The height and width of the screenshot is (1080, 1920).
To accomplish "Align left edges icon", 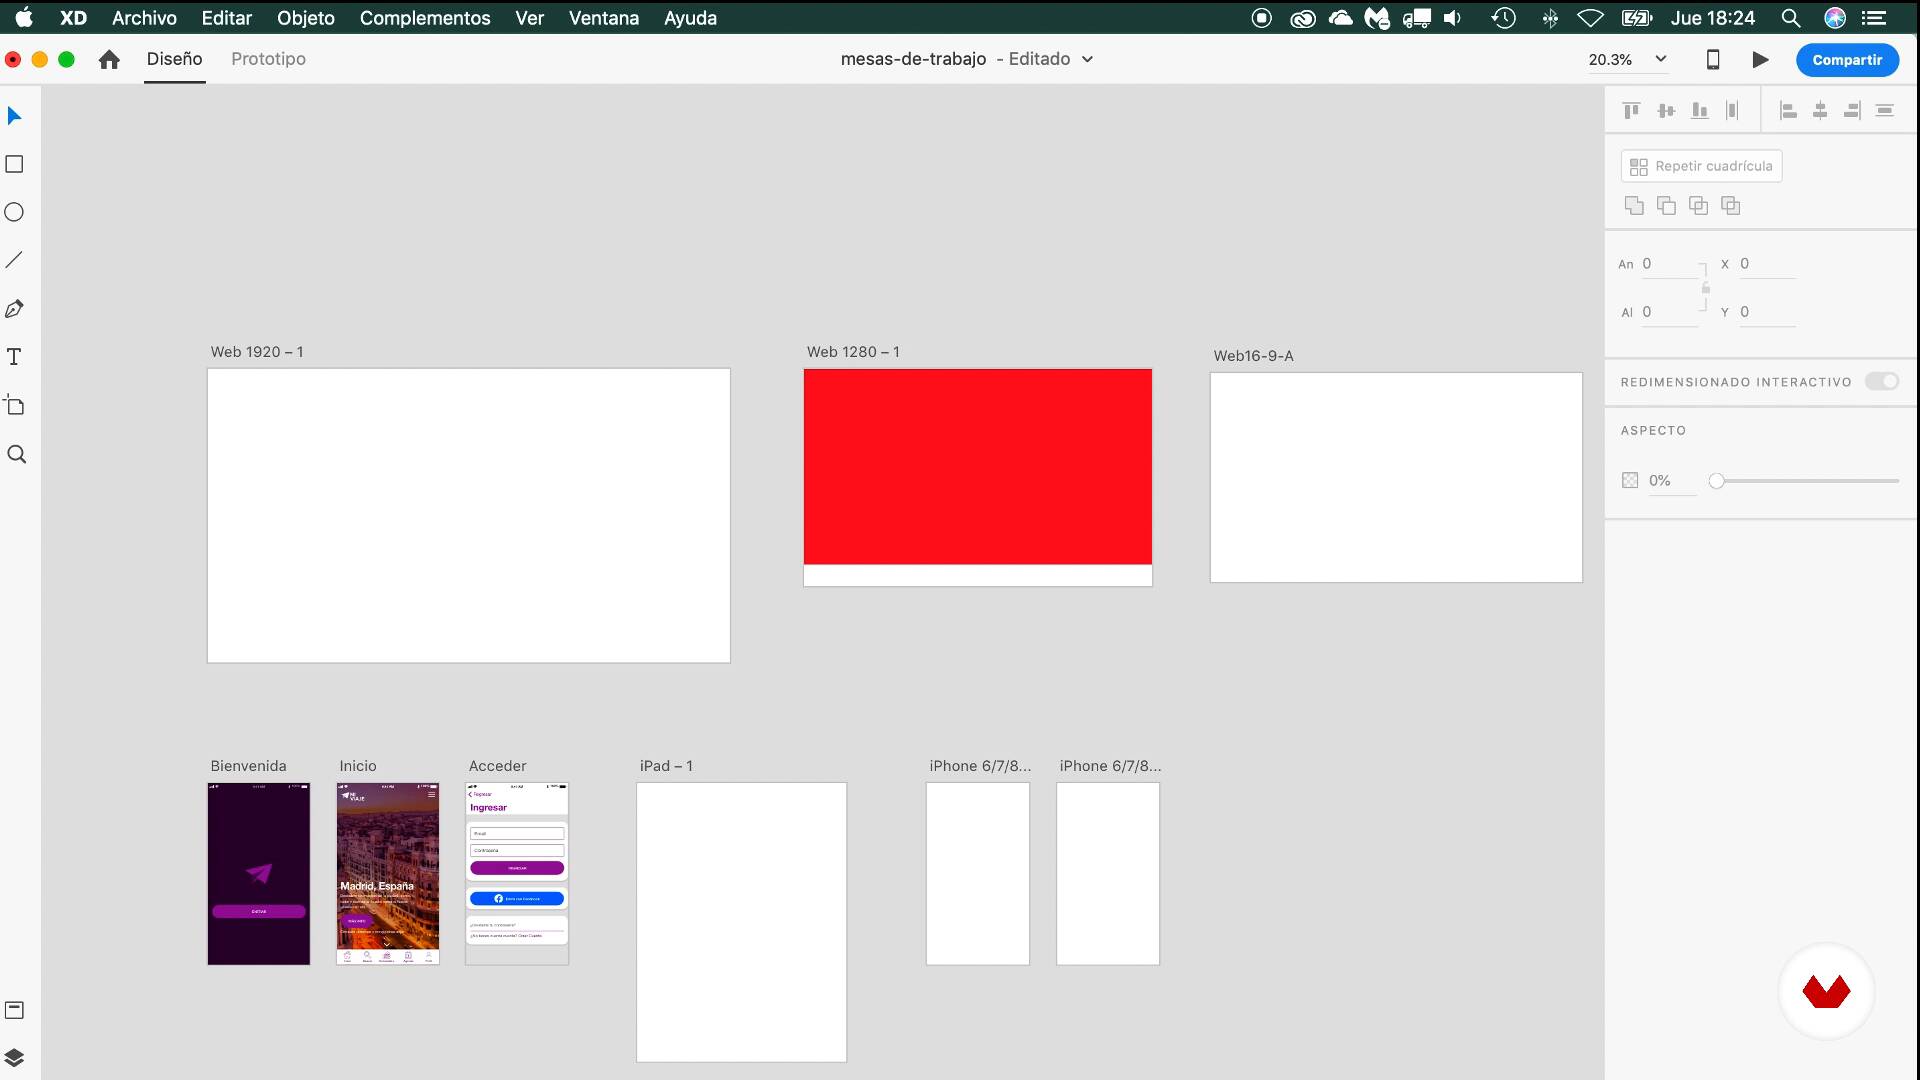I will pyautogui.click(x=1788, y=111).
